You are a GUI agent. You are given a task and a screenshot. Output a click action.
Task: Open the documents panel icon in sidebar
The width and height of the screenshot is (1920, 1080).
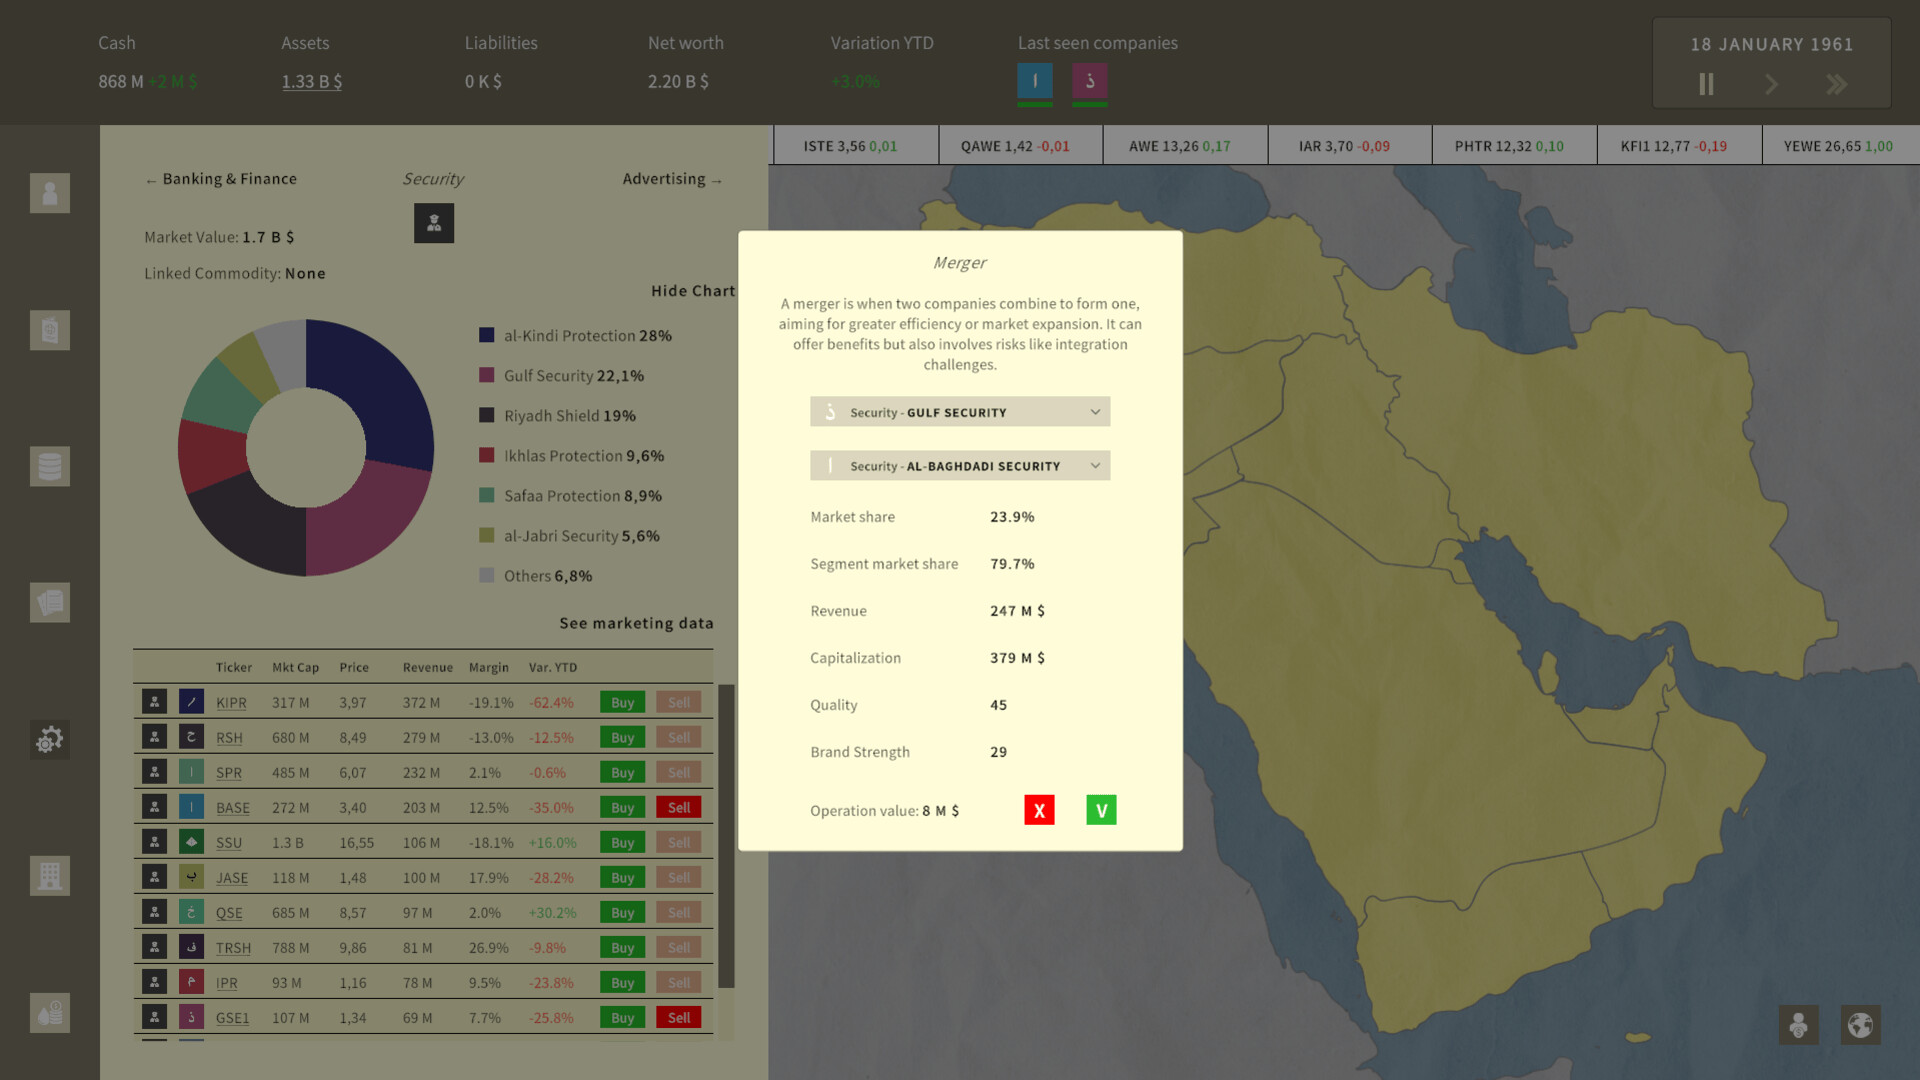[49, 602]
